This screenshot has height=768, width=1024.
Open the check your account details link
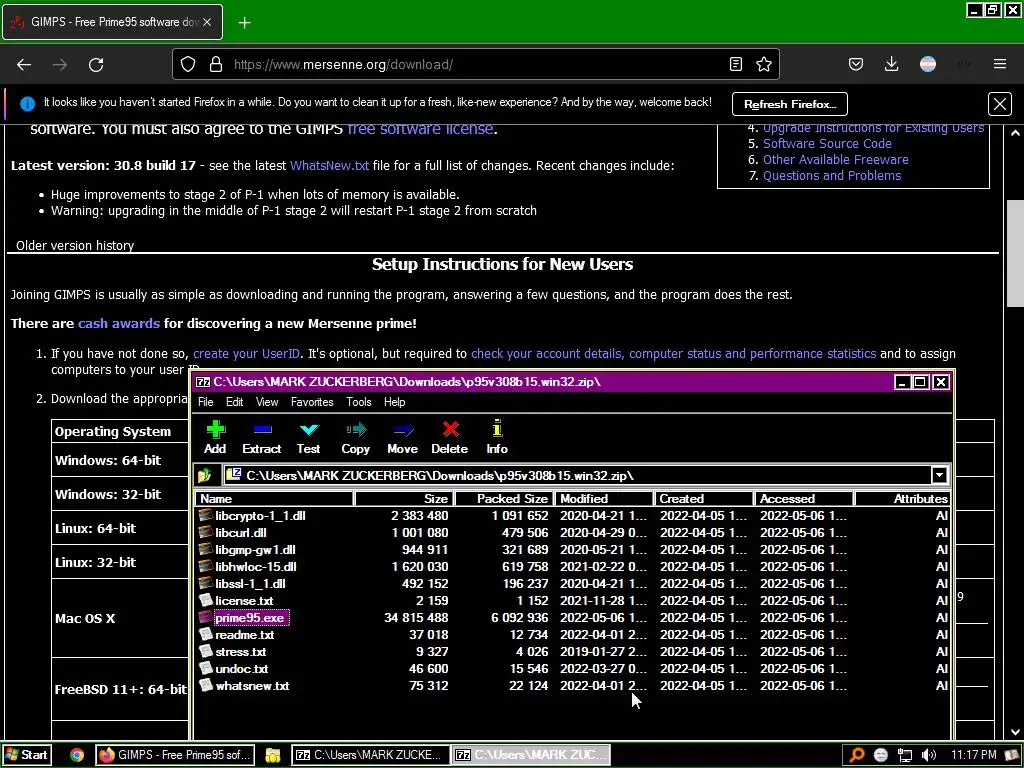[x=673, y=353]
